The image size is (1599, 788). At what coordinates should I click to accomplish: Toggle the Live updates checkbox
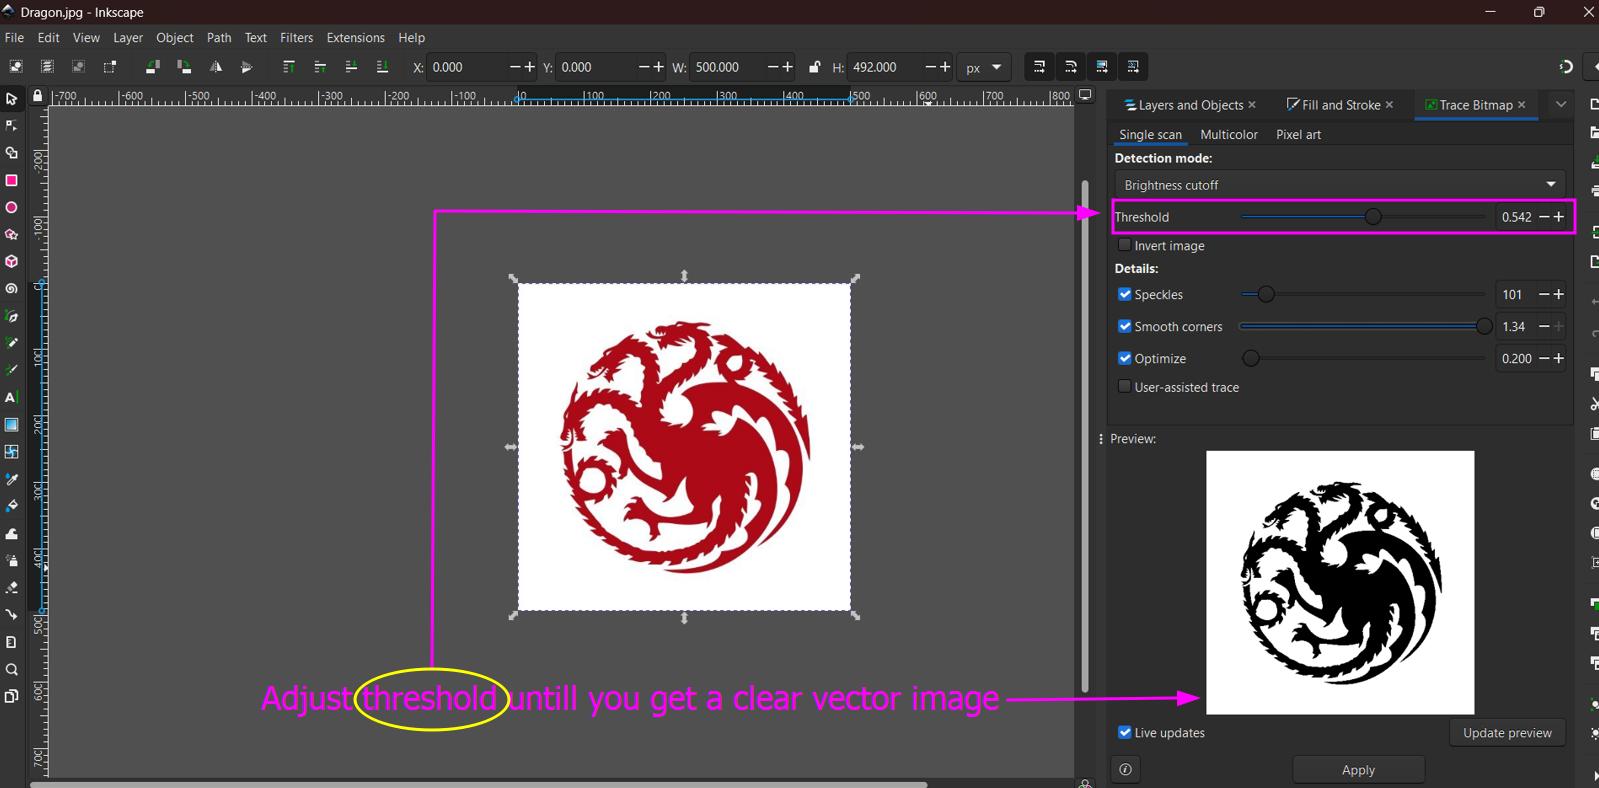click(x=1124, y=732)
